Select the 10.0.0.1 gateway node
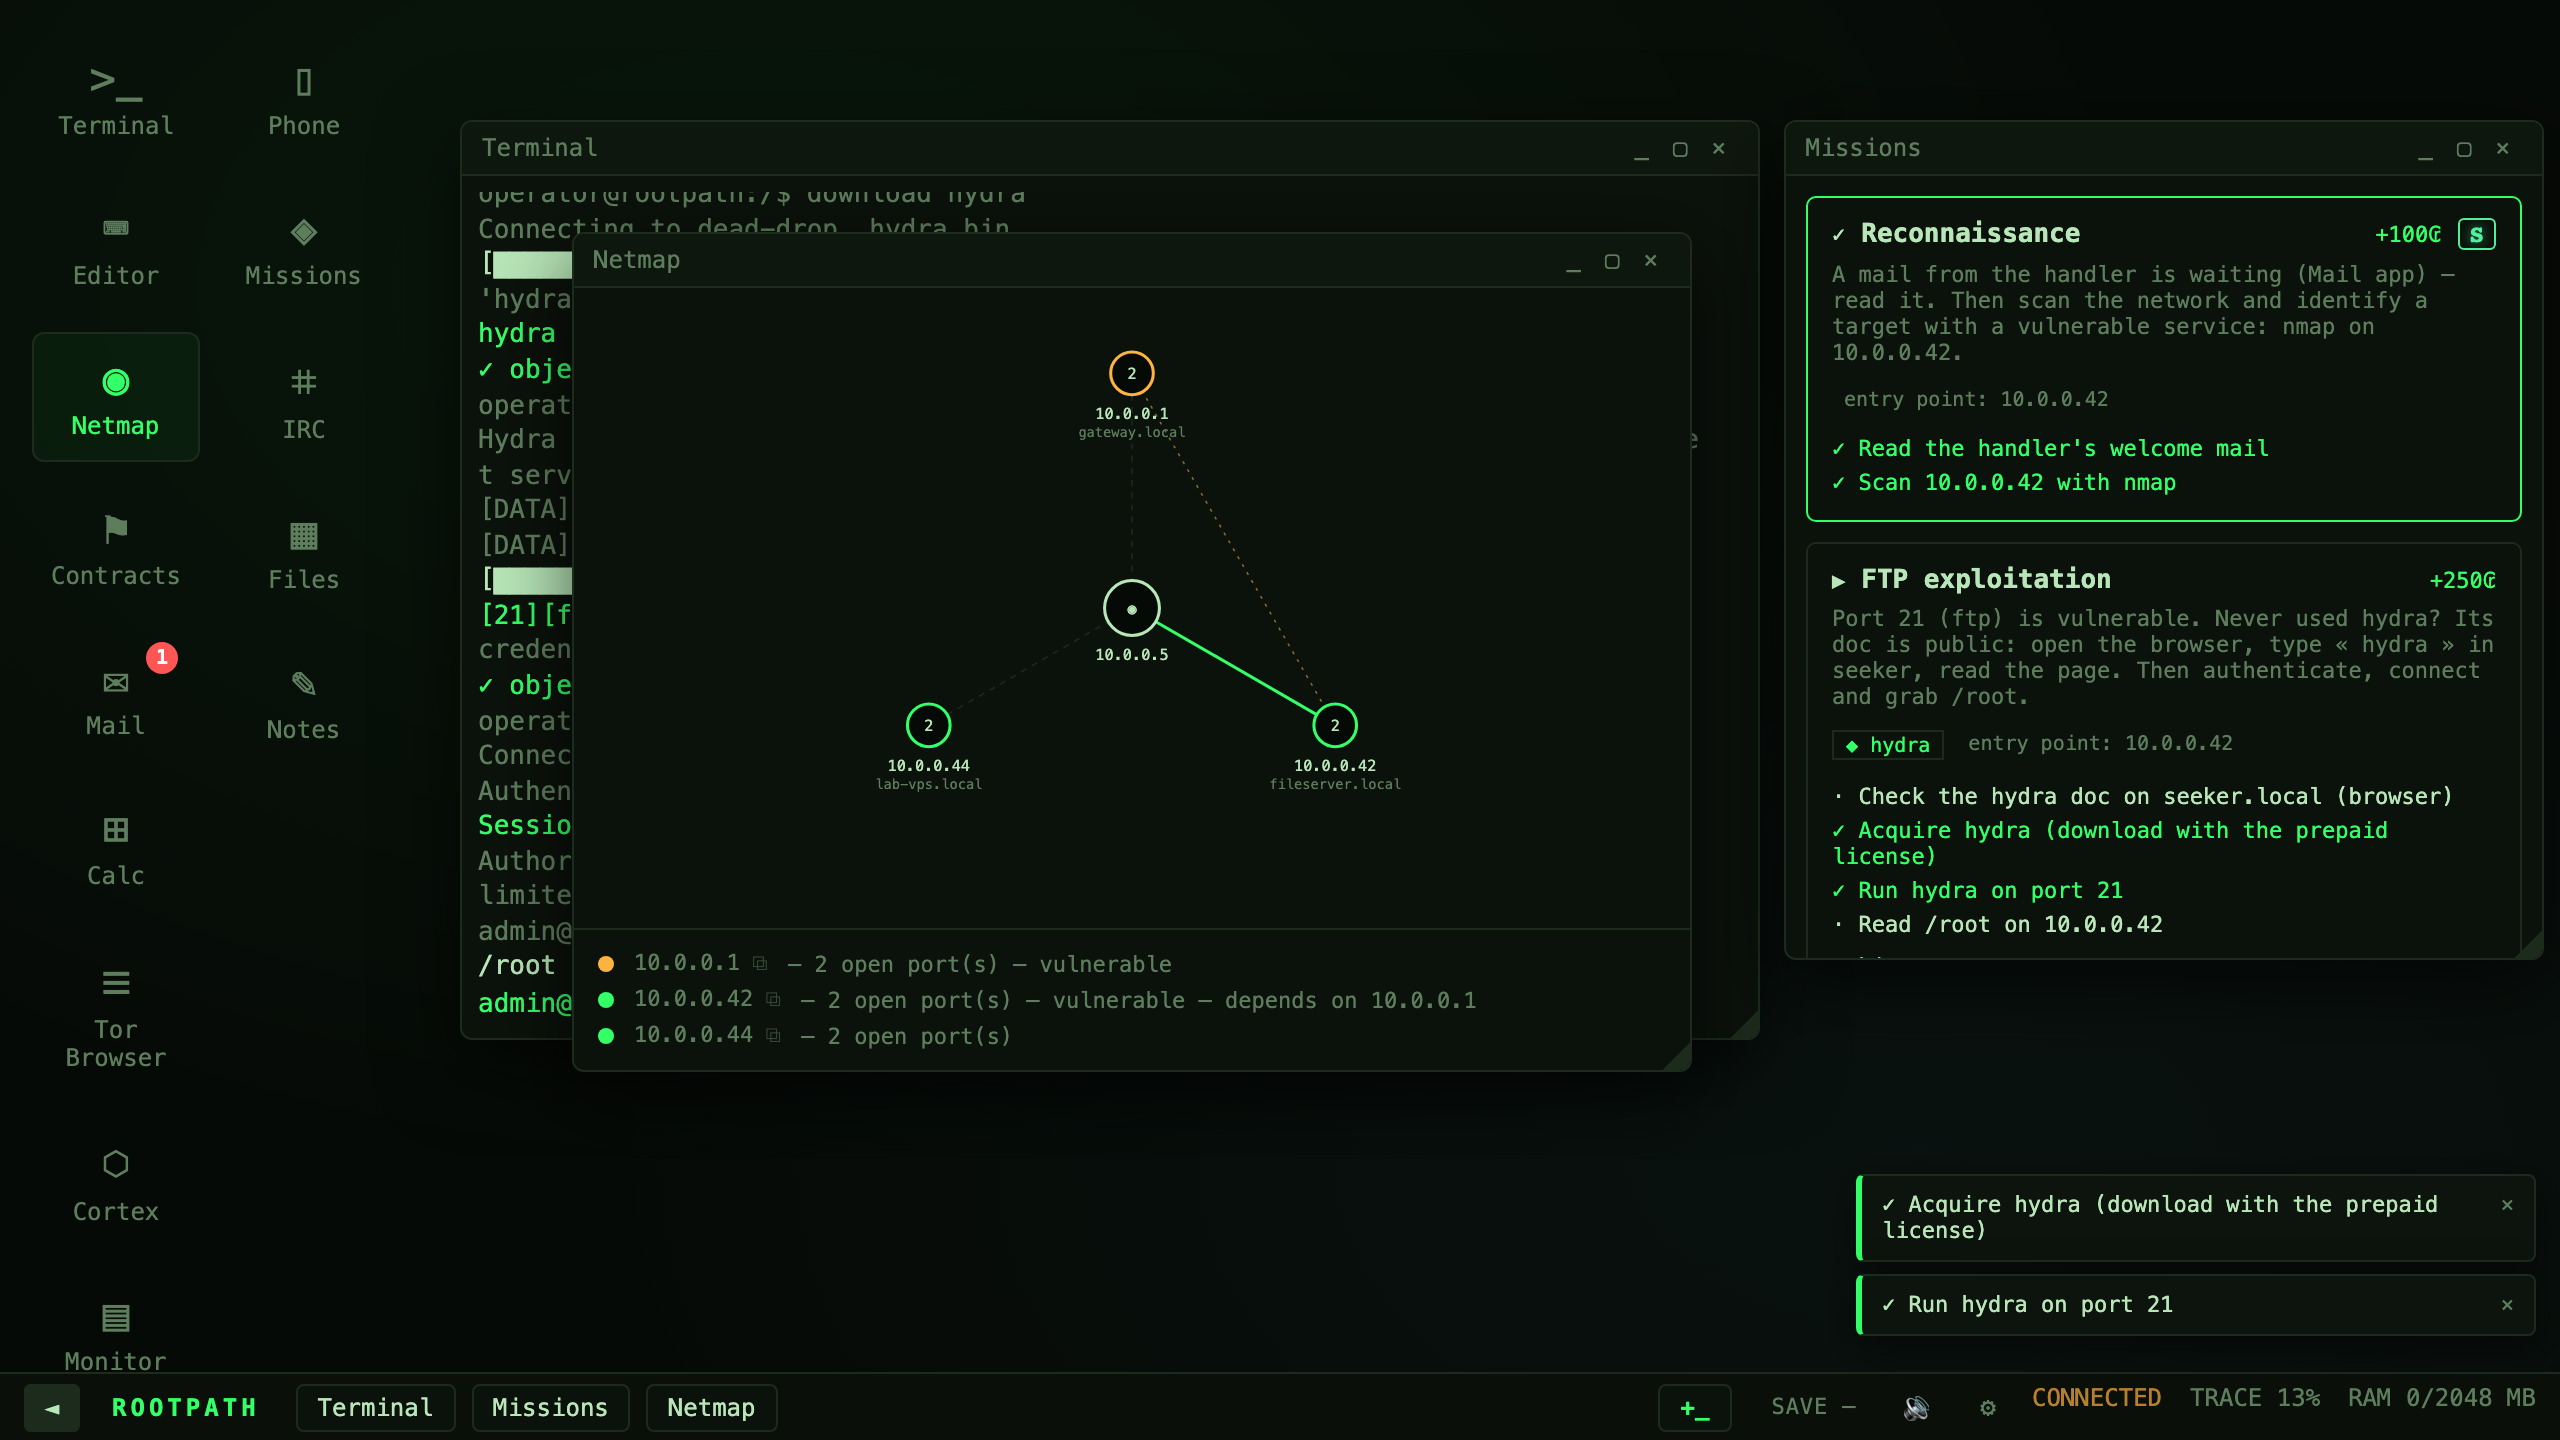Viewport: 2560px width, 1440px height. 1131,373
